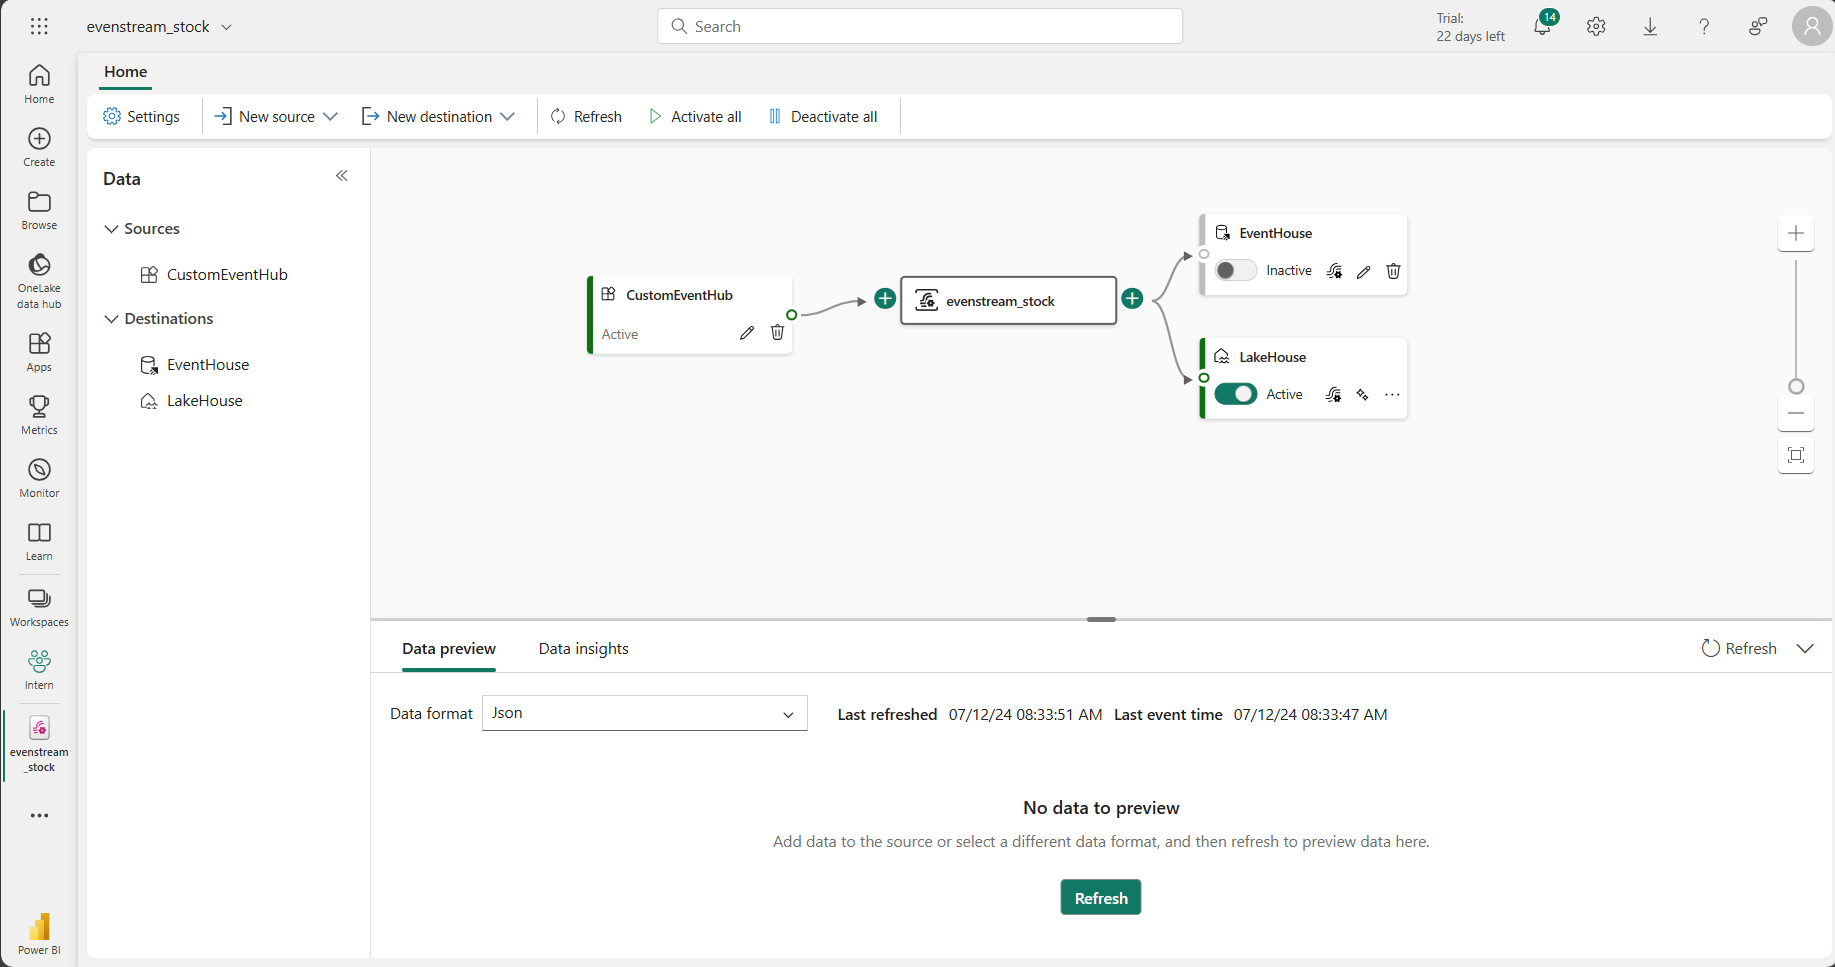Open user account avatar
This screenshot has height=967, width=1835.
click(x=1812, y=26)
